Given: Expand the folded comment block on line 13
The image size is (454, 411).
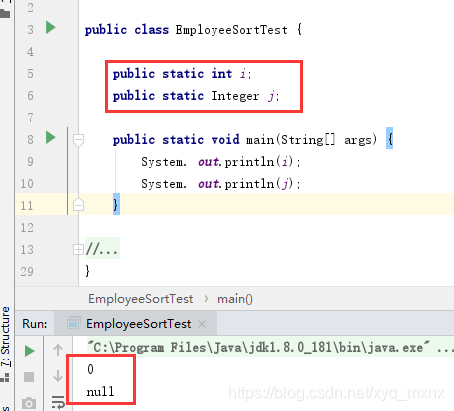Looking at the screenshot, I should [78, 249].
